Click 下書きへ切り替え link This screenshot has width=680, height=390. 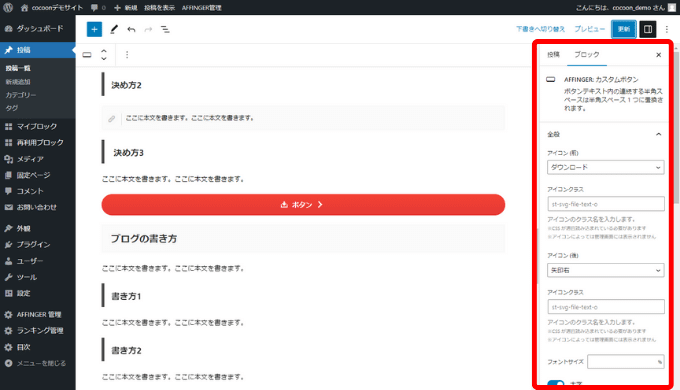[x=540, y=29]
